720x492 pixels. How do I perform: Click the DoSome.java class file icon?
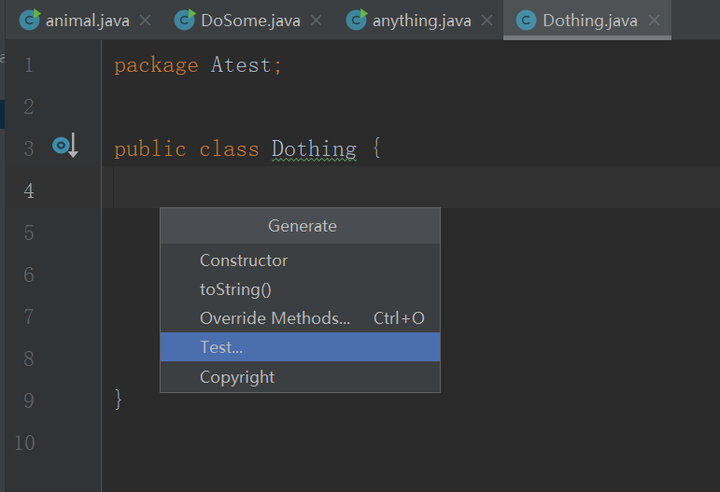184,20
